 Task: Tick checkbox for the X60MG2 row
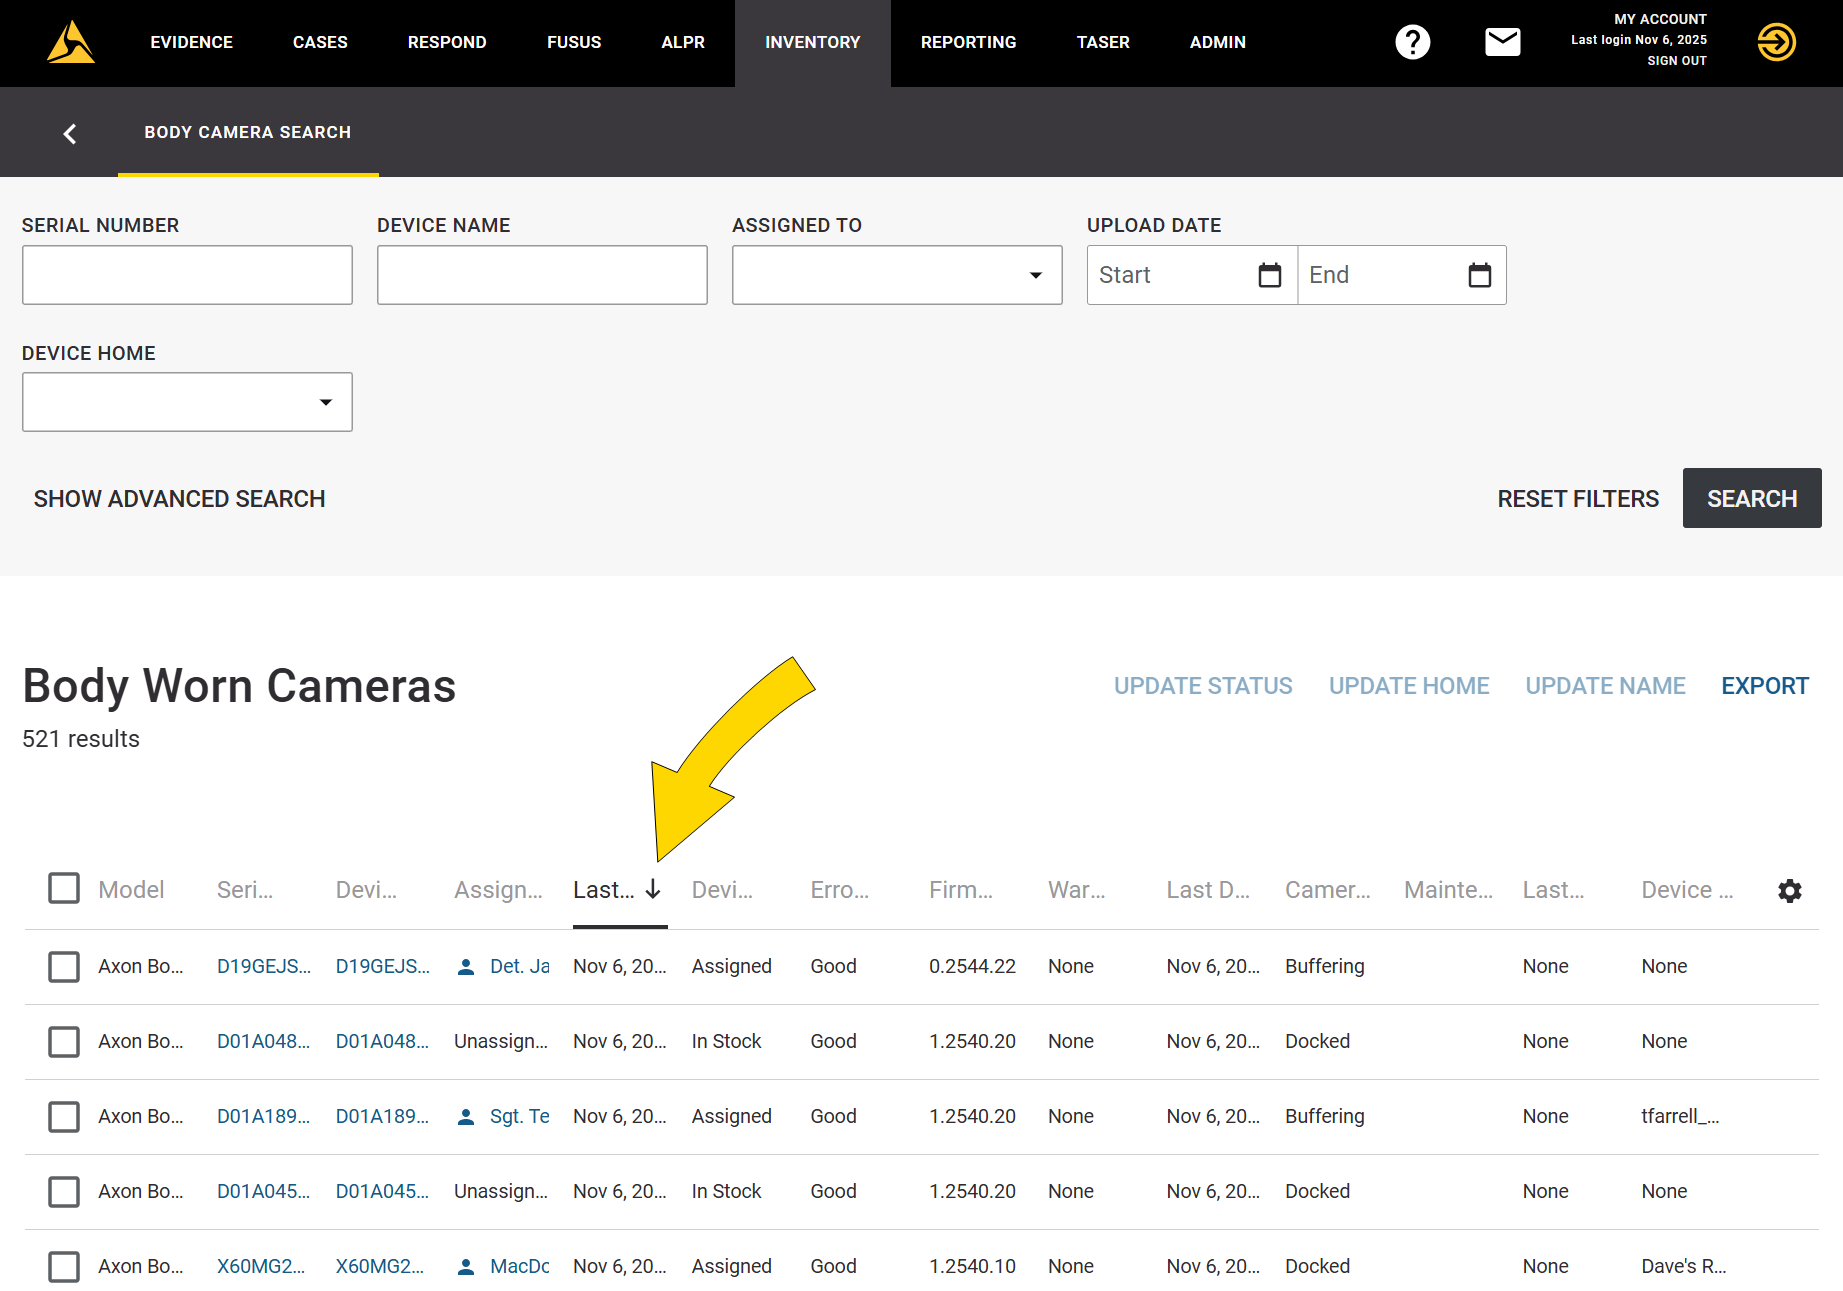[x=64, y=1266]
